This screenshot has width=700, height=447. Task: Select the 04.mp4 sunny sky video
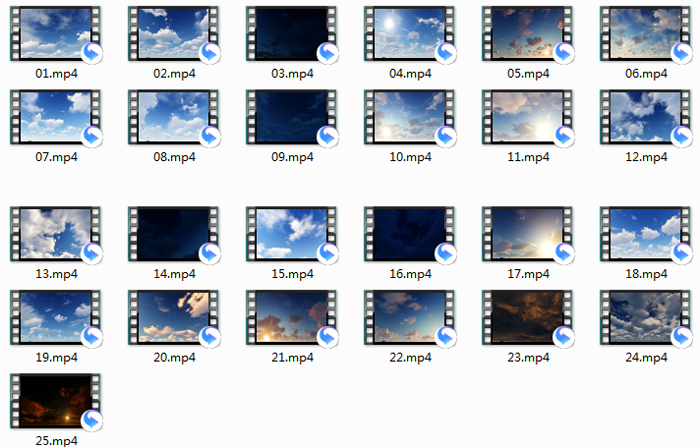tap(409, 34)
